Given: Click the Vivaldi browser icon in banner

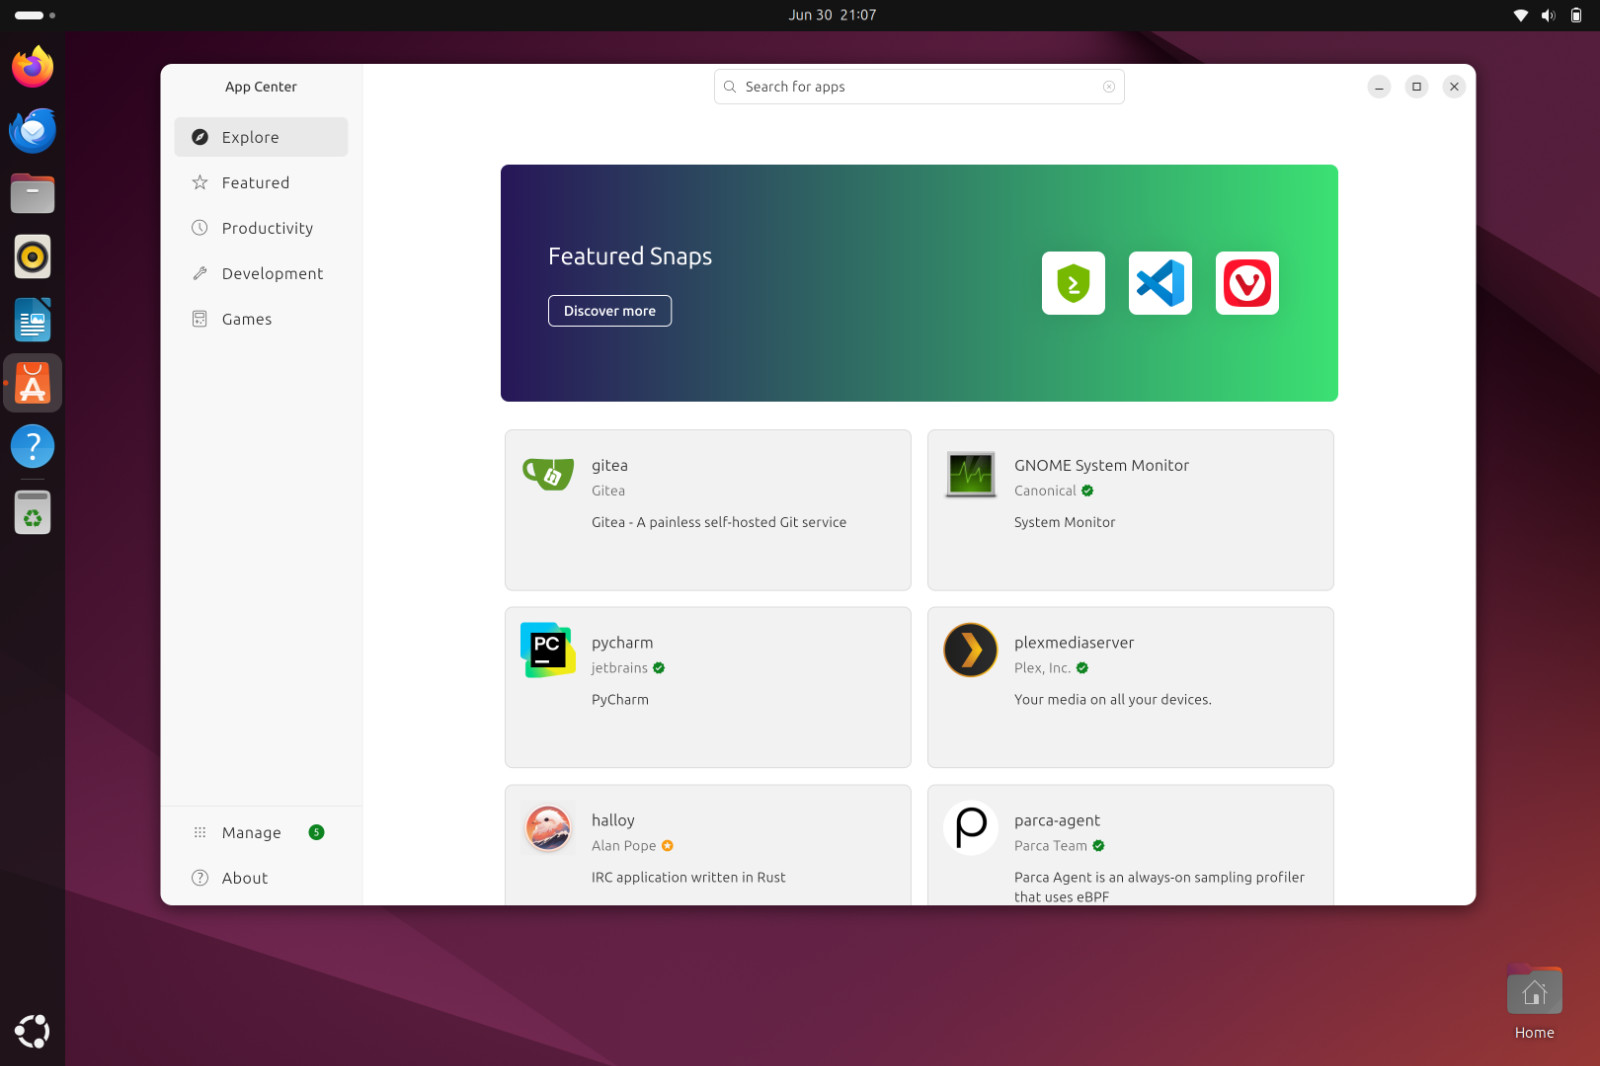Looking at the screenshot, I should [x=1247, y=283].
